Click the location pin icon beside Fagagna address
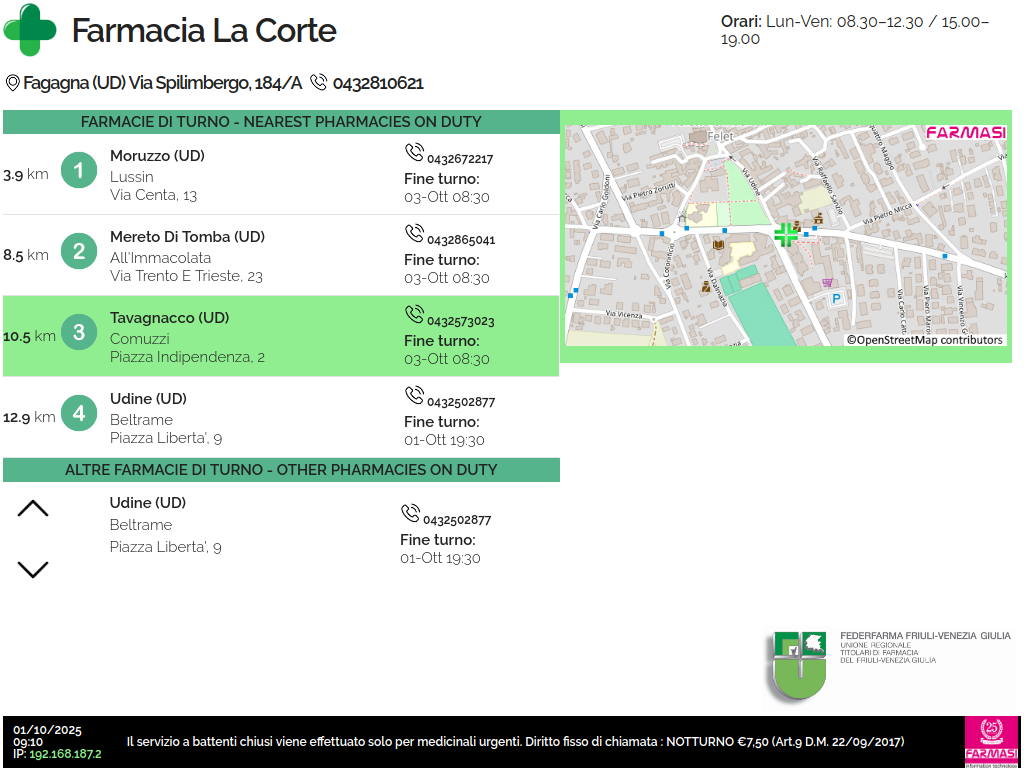The image size is (1024, 768). [12, 83]
